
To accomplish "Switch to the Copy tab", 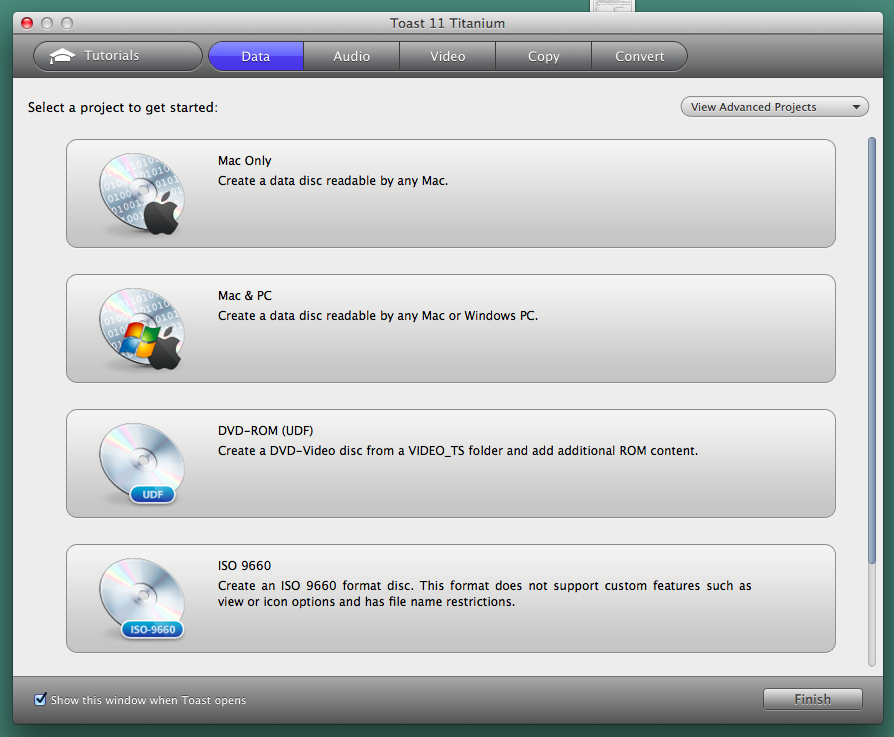I will pos(543,56).
